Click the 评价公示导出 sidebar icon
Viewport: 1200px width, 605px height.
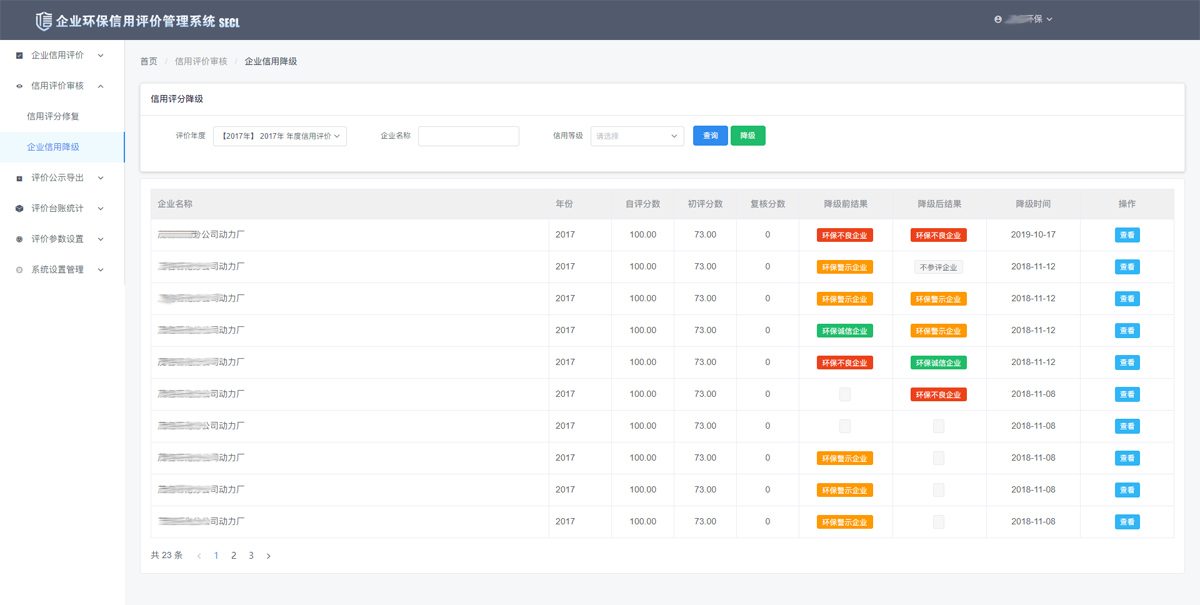click(19, 178)
